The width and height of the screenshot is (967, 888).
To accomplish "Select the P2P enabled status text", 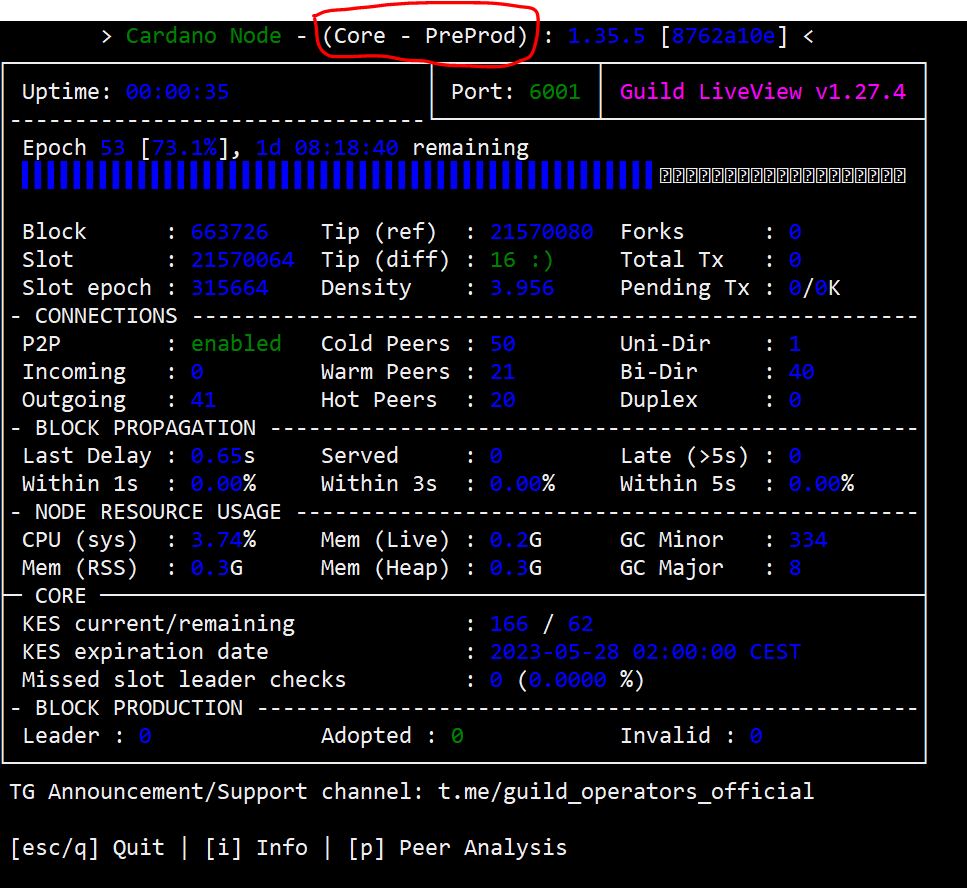I will [x=236, y=344].
